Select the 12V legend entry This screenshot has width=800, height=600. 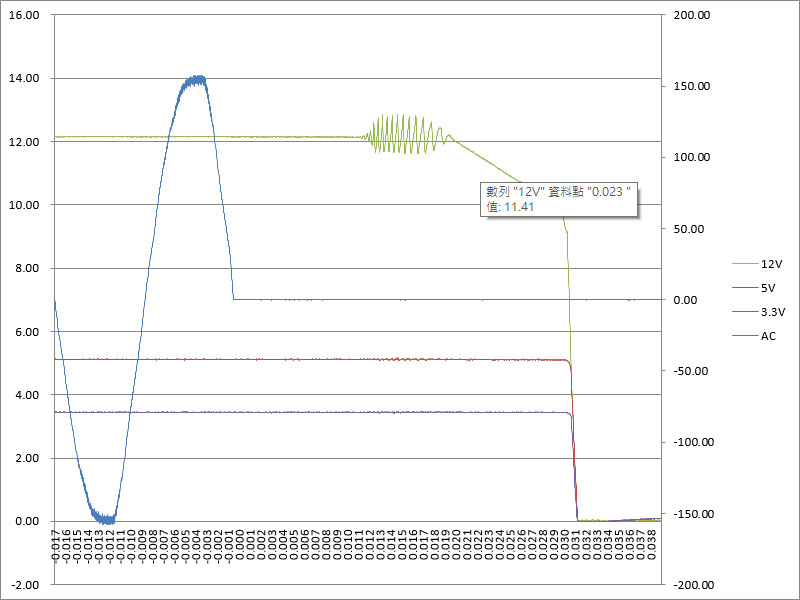coord(757,264)
